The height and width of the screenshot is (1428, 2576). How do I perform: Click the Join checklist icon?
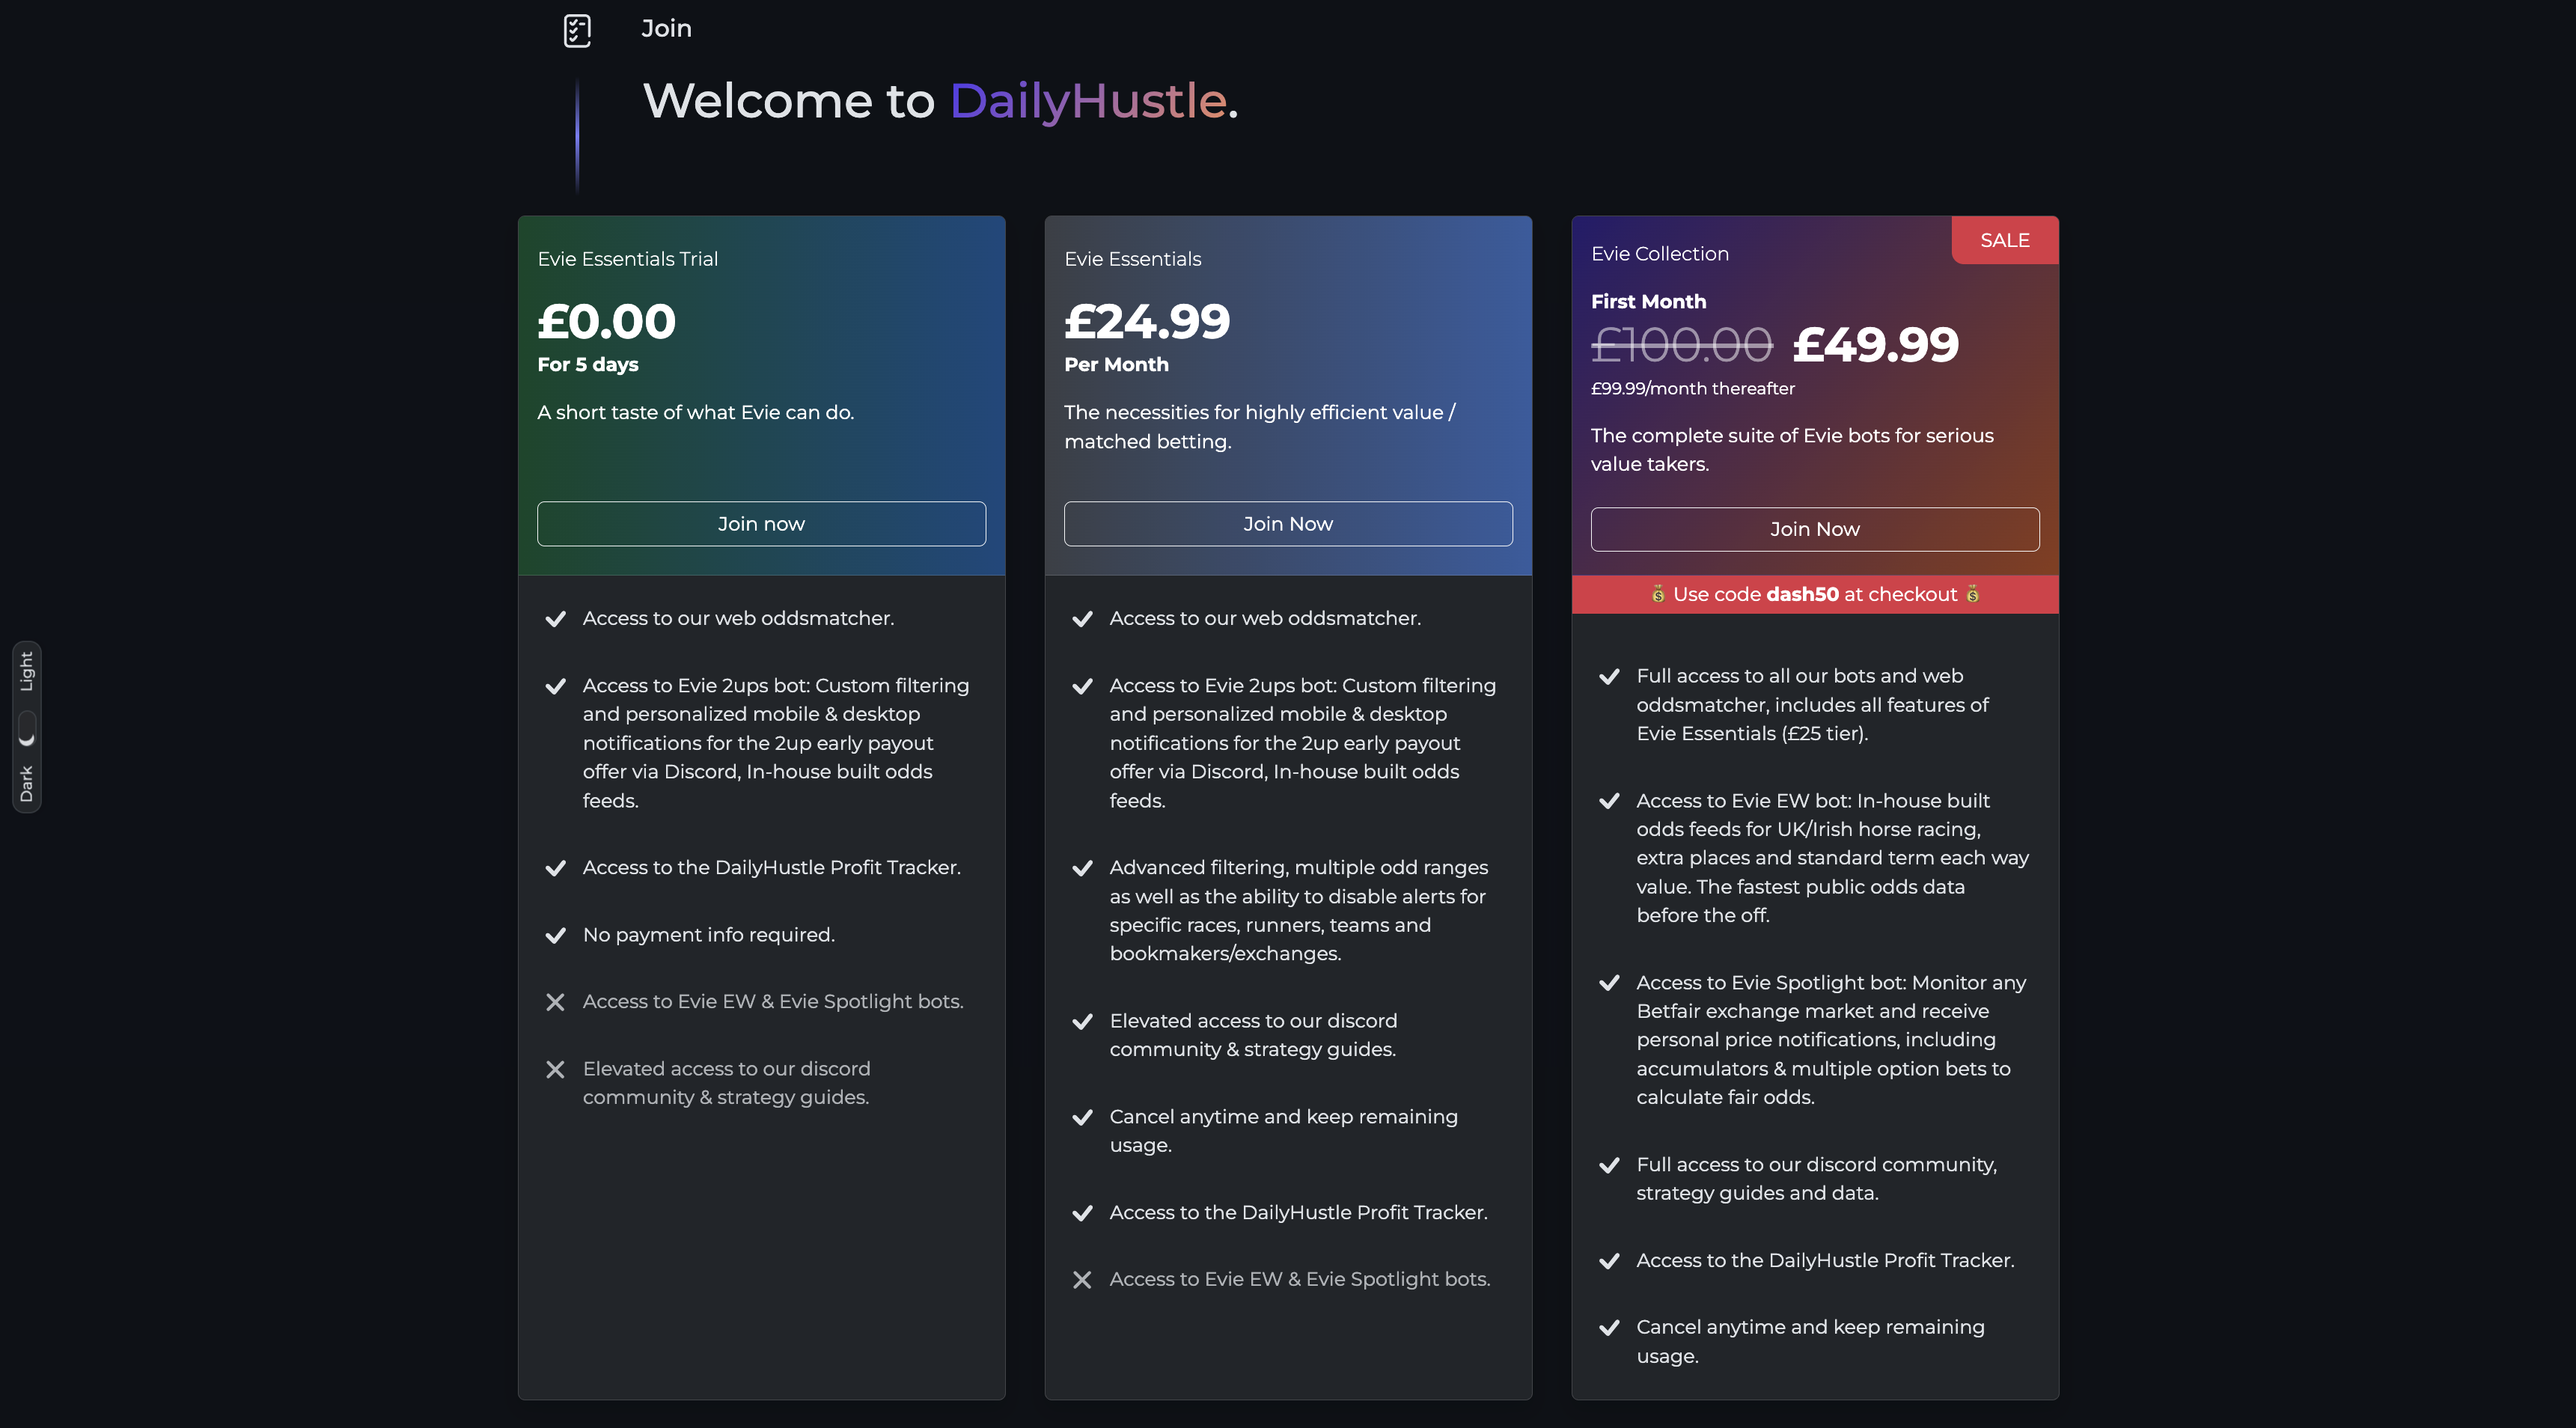tap(577, 30)
